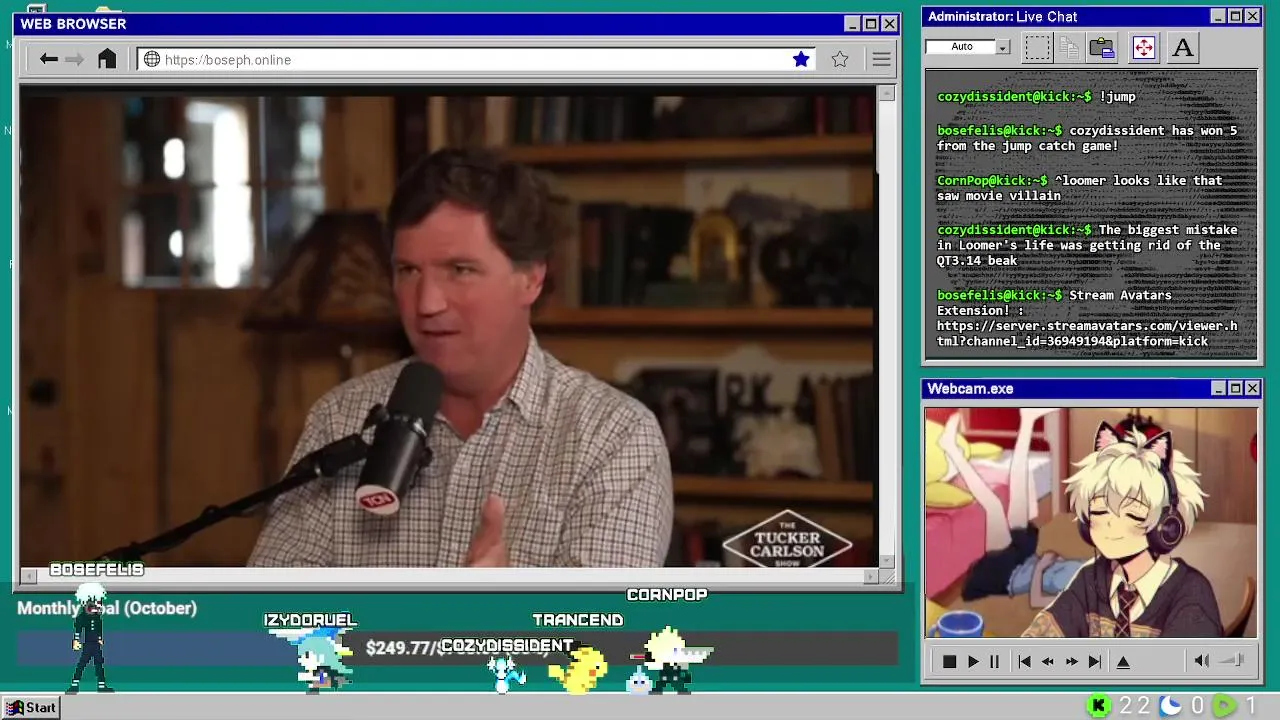Click the anime catboy webcam feed
The height and width of the screenshot is (720, 1280).
[x=1090, y=522]
